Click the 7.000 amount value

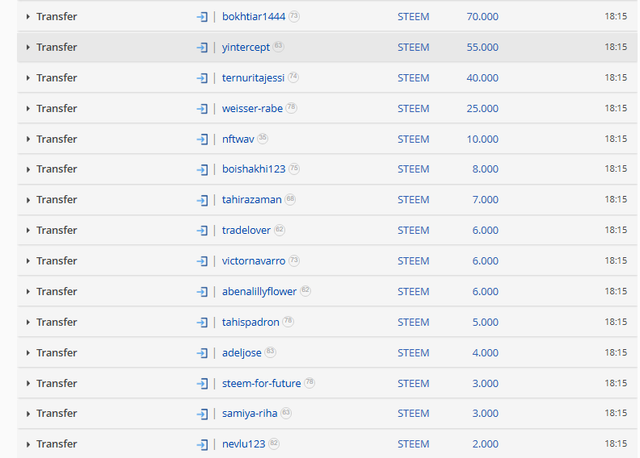click(x=485, y=200)
